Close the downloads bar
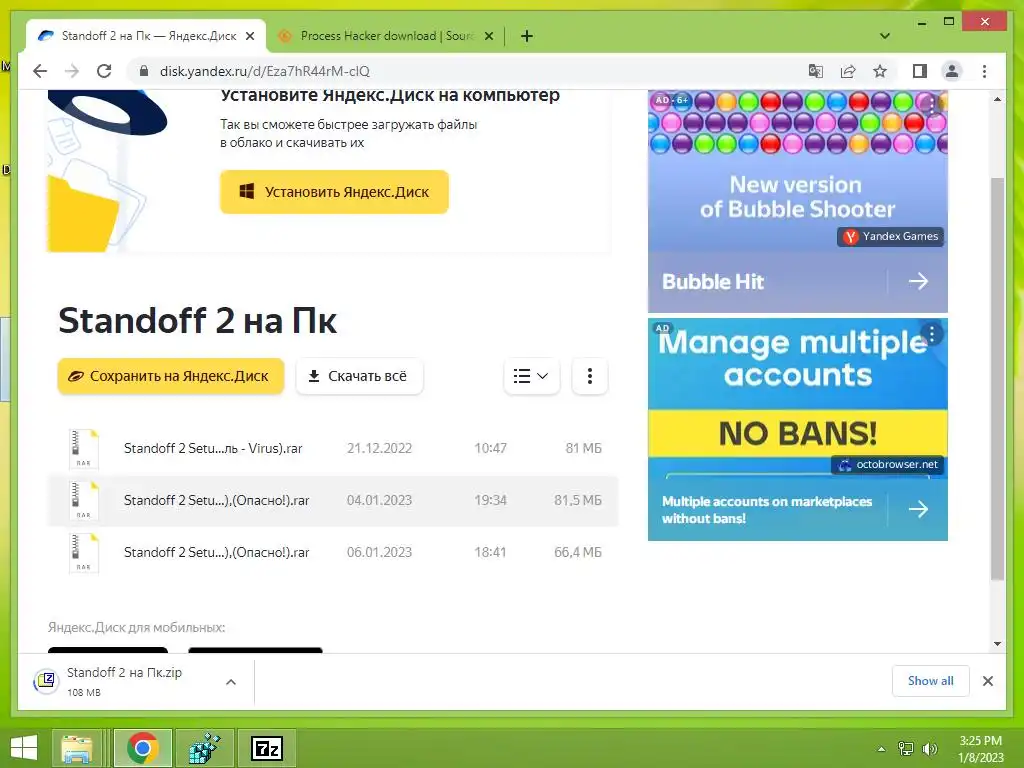 [987, 681]
